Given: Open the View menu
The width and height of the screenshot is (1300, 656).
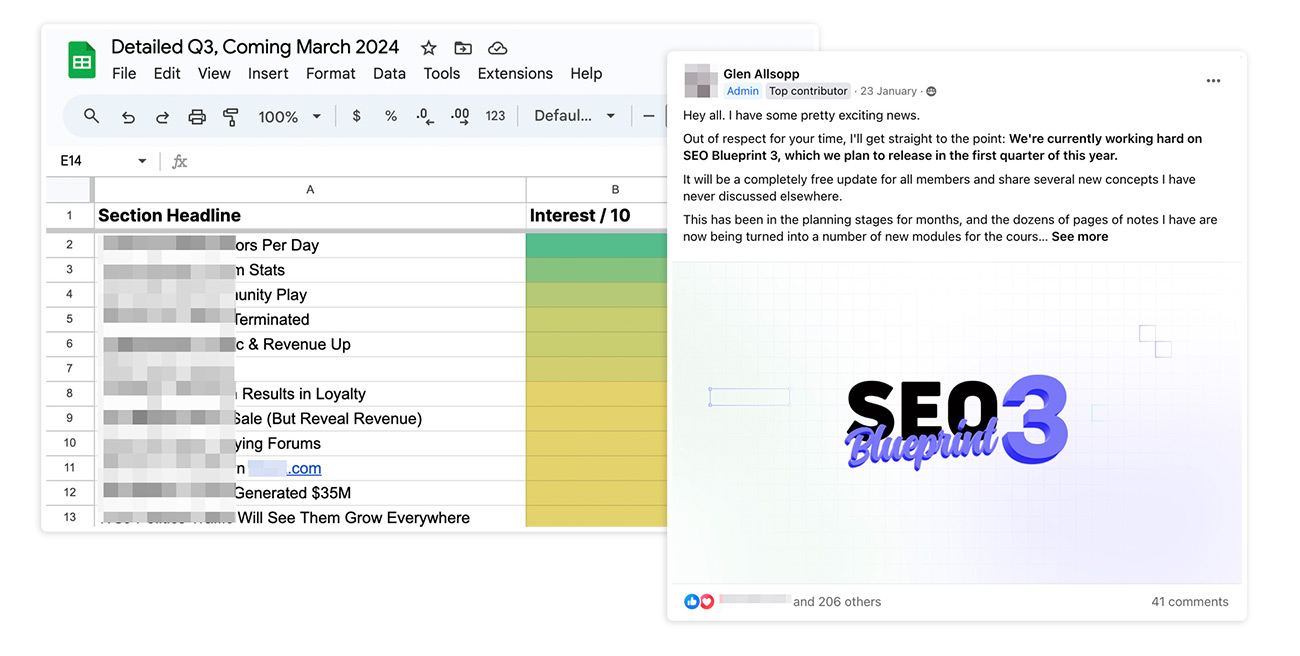Looking at the screenshot, I should 214,73.
